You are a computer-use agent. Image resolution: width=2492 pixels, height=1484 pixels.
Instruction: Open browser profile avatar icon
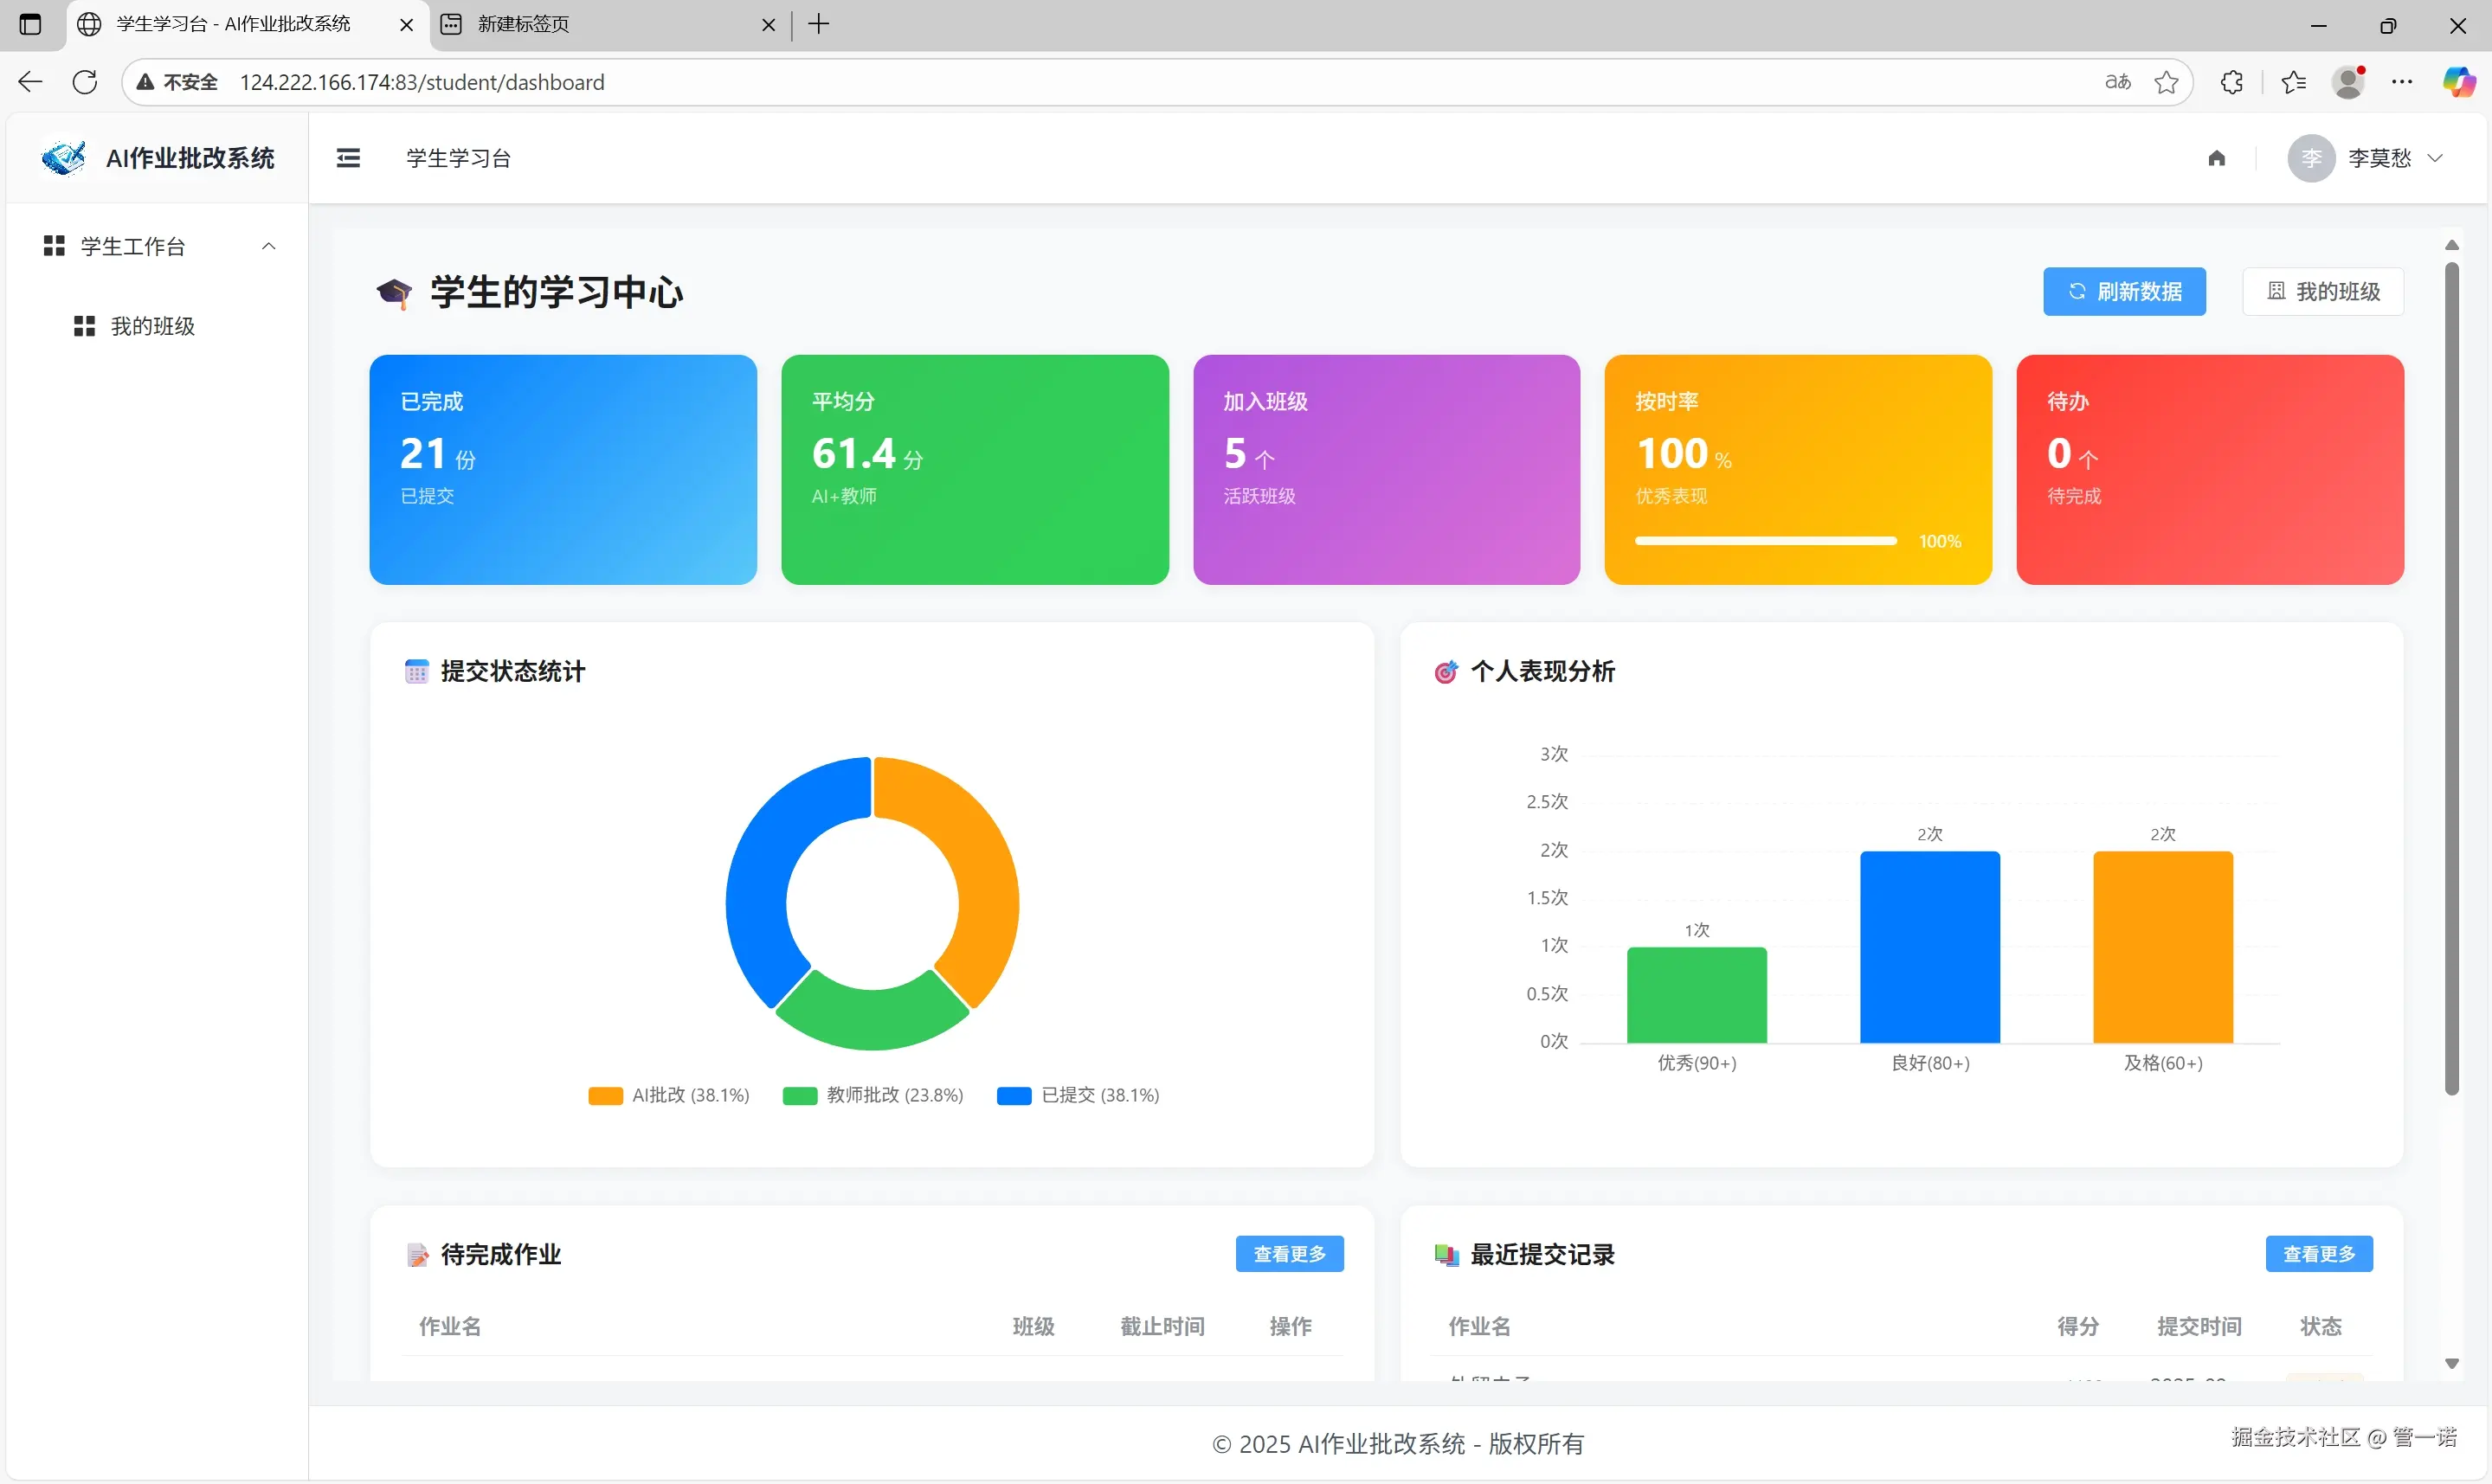[2348, 82]
